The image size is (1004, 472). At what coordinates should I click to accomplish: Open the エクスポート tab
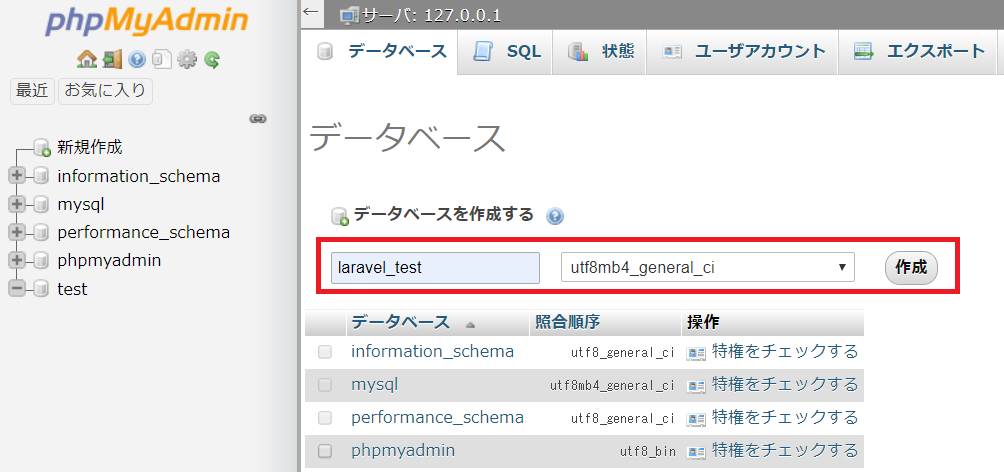pyautogui.click(x=919, y=51)
